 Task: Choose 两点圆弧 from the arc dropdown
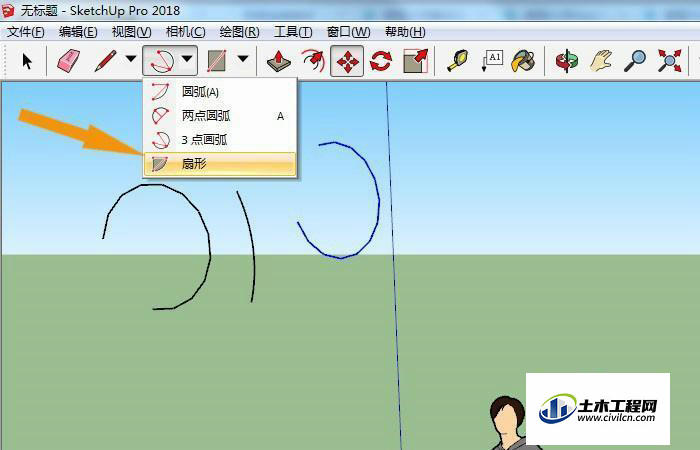[x=220, y=116]
